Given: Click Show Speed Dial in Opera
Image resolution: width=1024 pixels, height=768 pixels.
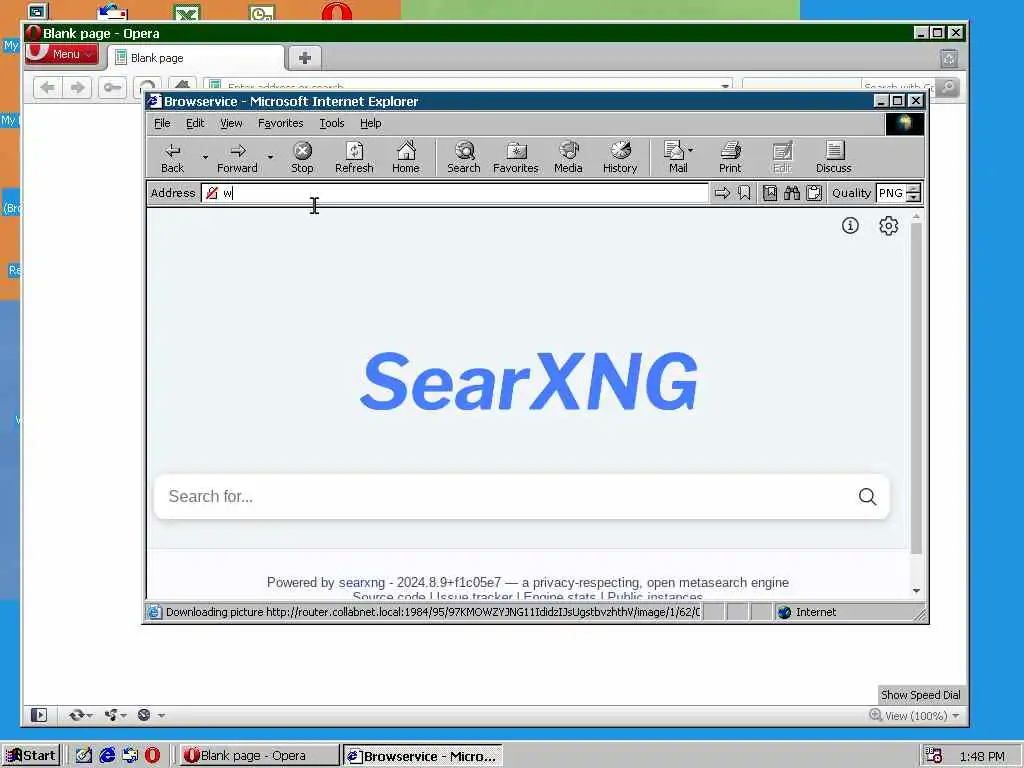Looking at the screenshot, I should point(920,695).
